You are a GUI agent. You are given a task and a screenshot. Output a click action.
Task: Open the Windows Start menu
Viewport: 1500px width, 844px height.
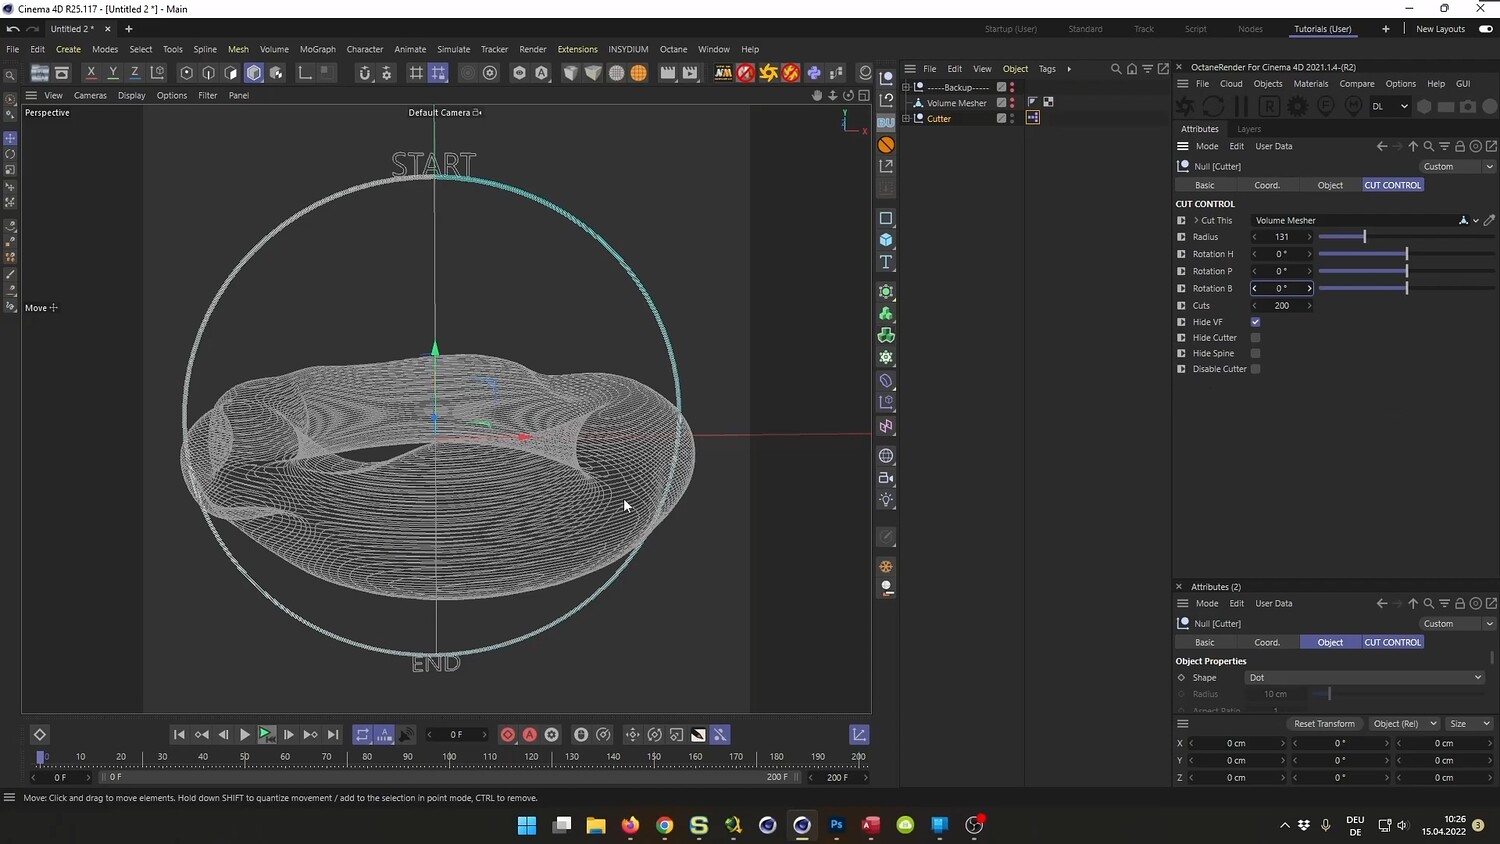point(527,825)
